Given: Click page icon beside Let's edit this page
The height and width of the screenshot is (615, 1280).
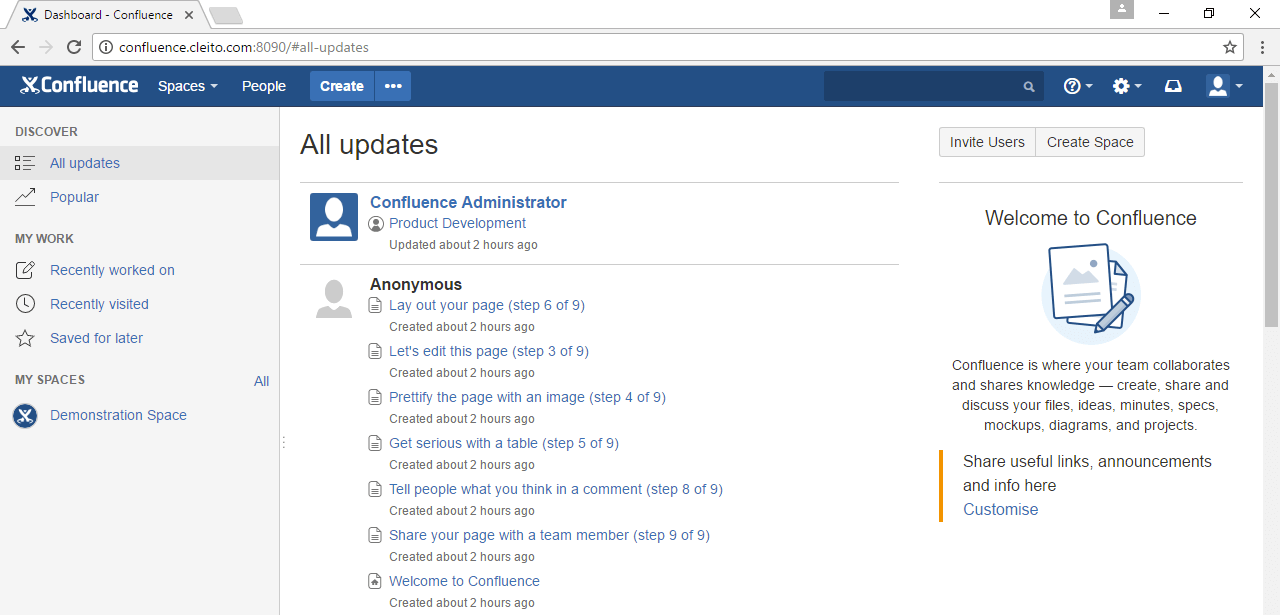Looking at the screenshot, I should (376, 351).
